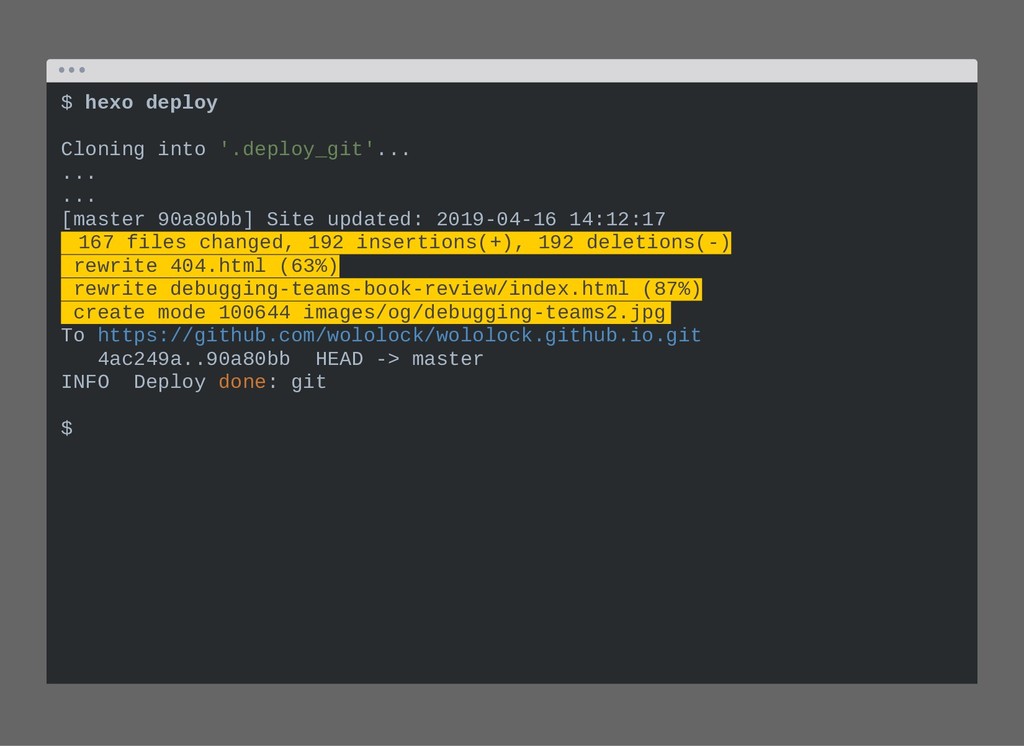This screenshot has height=746, width=1024.
Task: Click the gray window title bar
Action: coord(512,71)
